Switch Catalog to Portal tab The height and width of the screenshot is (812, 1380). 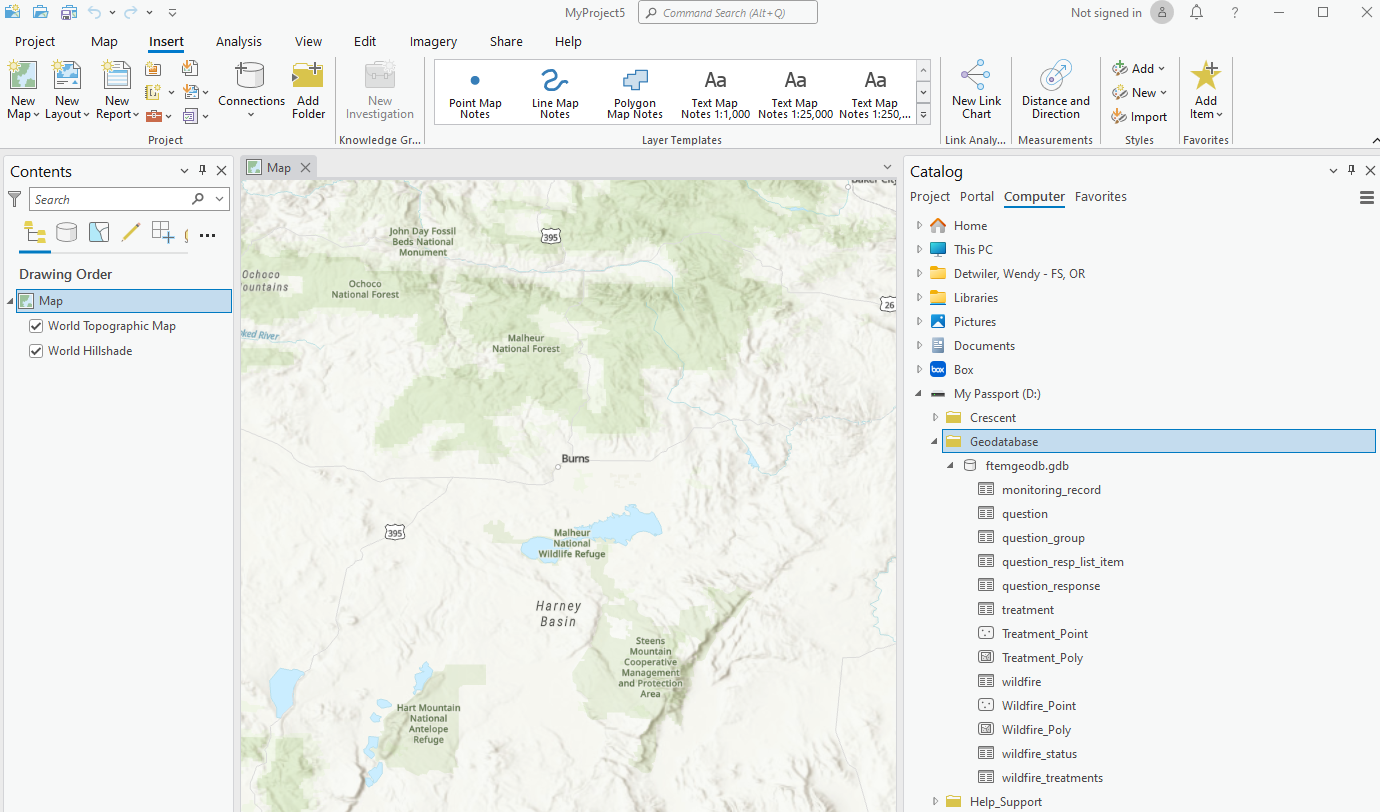(x=977, y=197)
